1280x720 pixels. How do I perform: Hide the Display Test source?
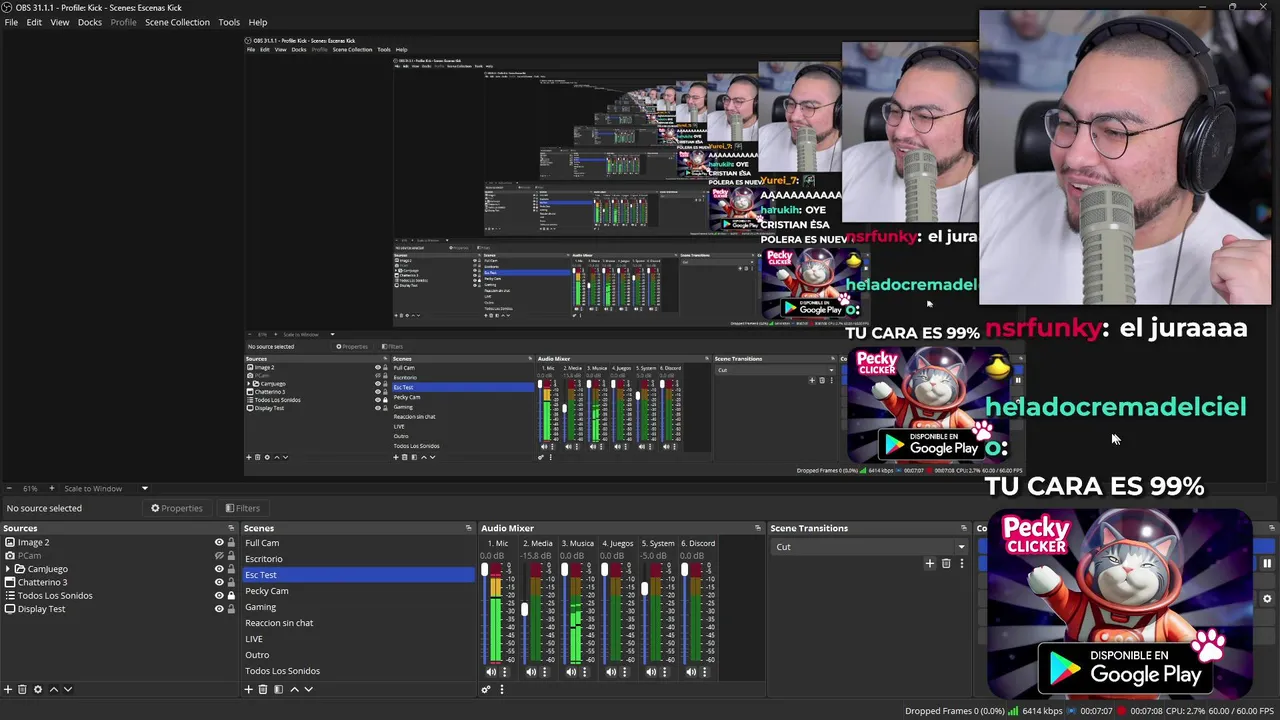pyautogui.click(x=219, y=609)
